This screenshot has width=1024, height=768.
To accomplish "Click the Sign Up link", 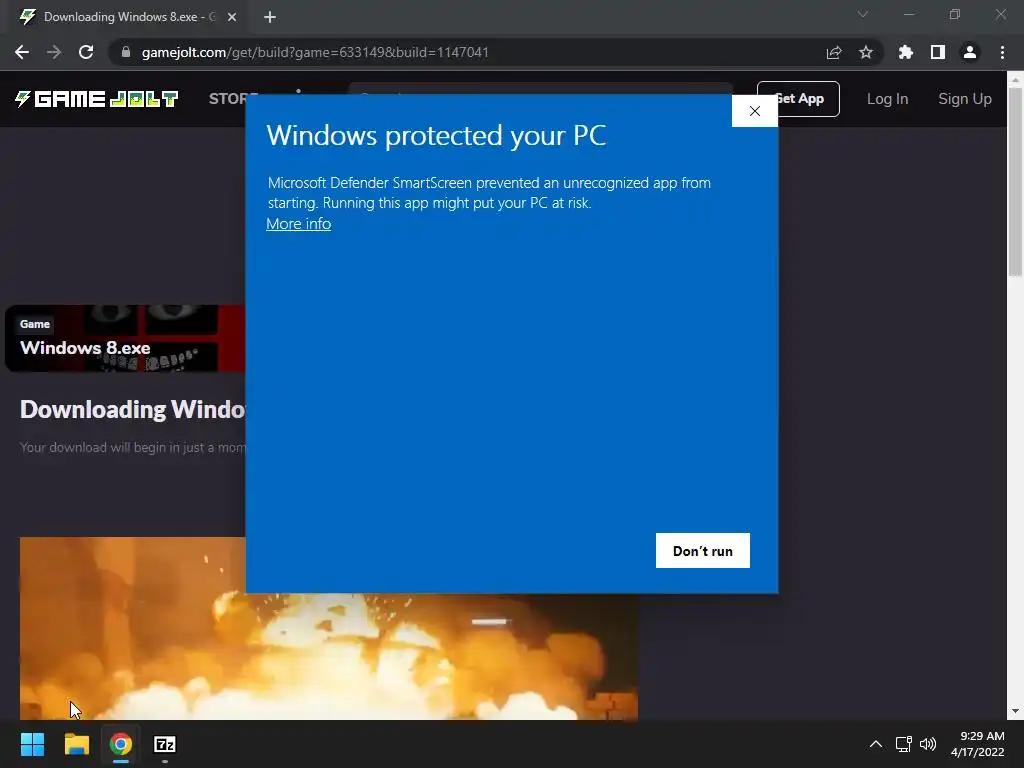I will click(x=965, y=99).
